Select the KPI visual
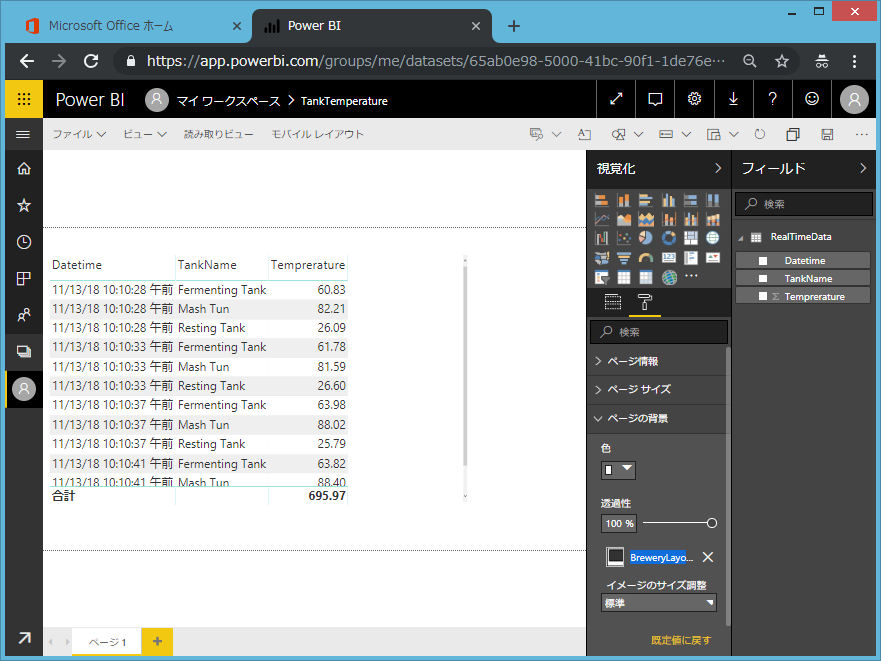Image resolution: width=881 pixels, height=661 pixels. (713, 258)
